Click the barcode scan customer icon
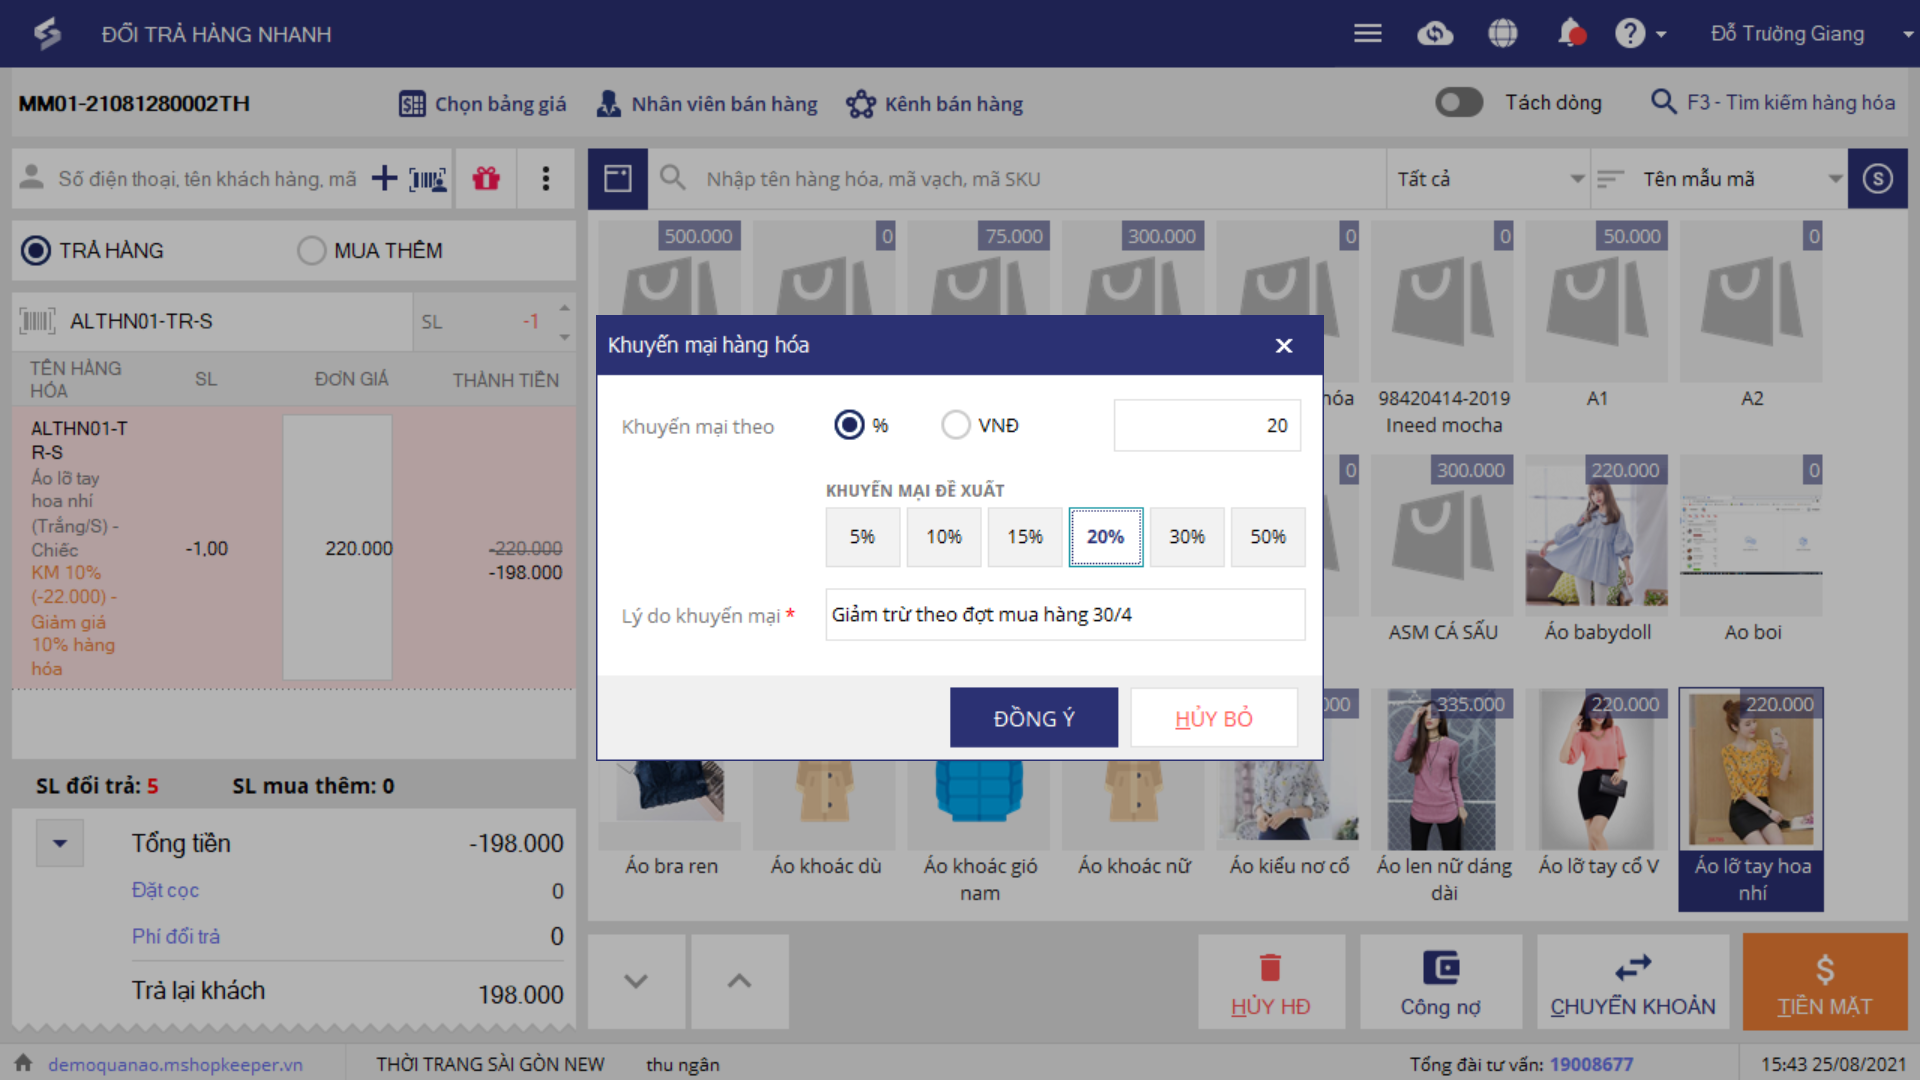 click(x=428, y=179)
